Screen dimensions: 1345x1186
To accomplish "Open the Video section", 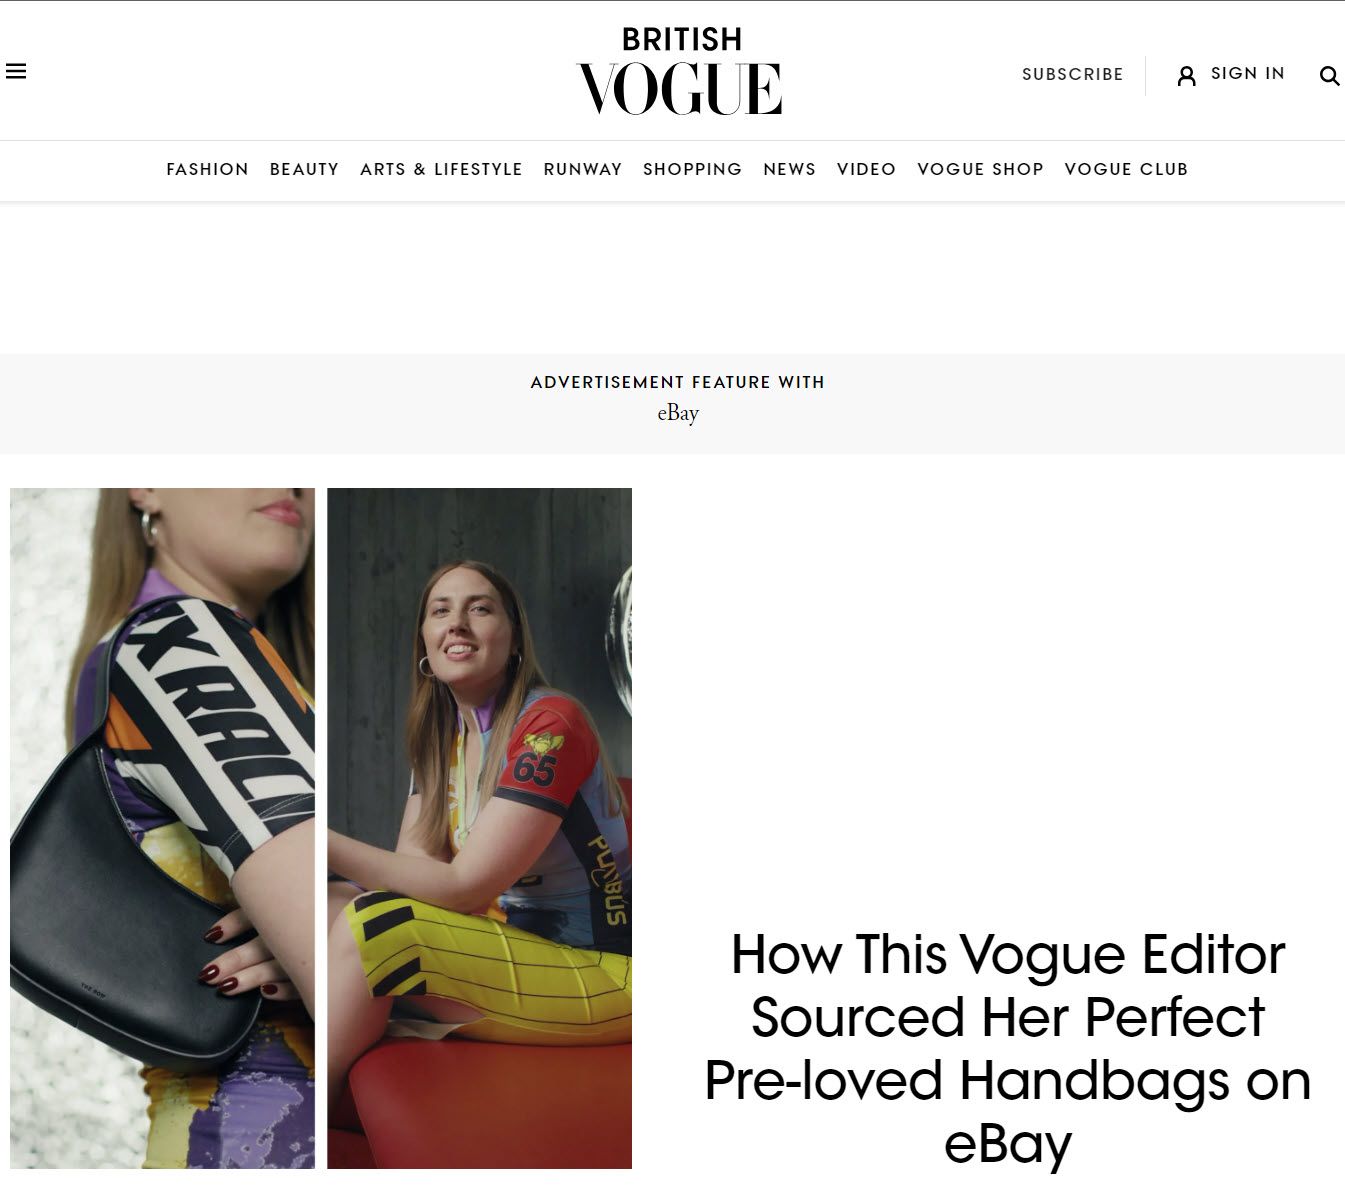I will pyautogui.click(x=866, y=169).
